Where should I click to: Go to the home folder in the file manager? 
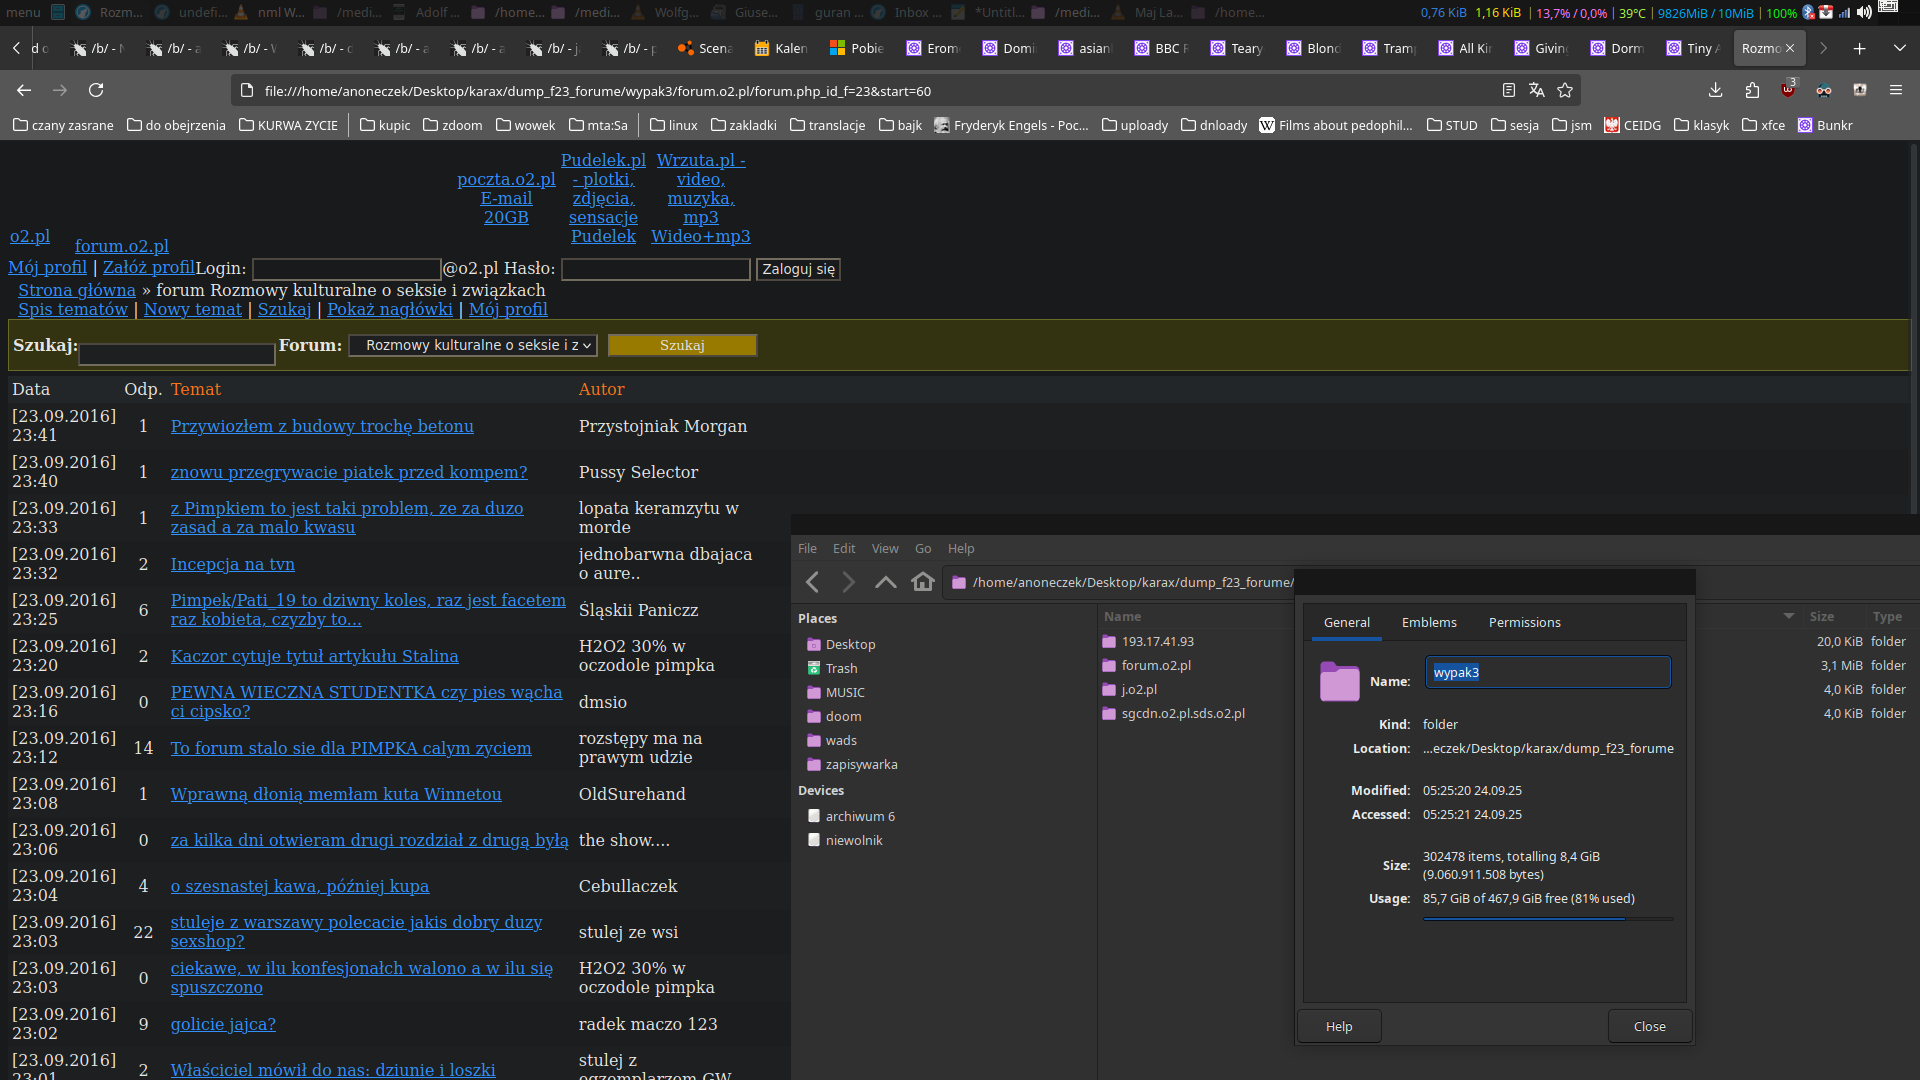coord(923,582)
